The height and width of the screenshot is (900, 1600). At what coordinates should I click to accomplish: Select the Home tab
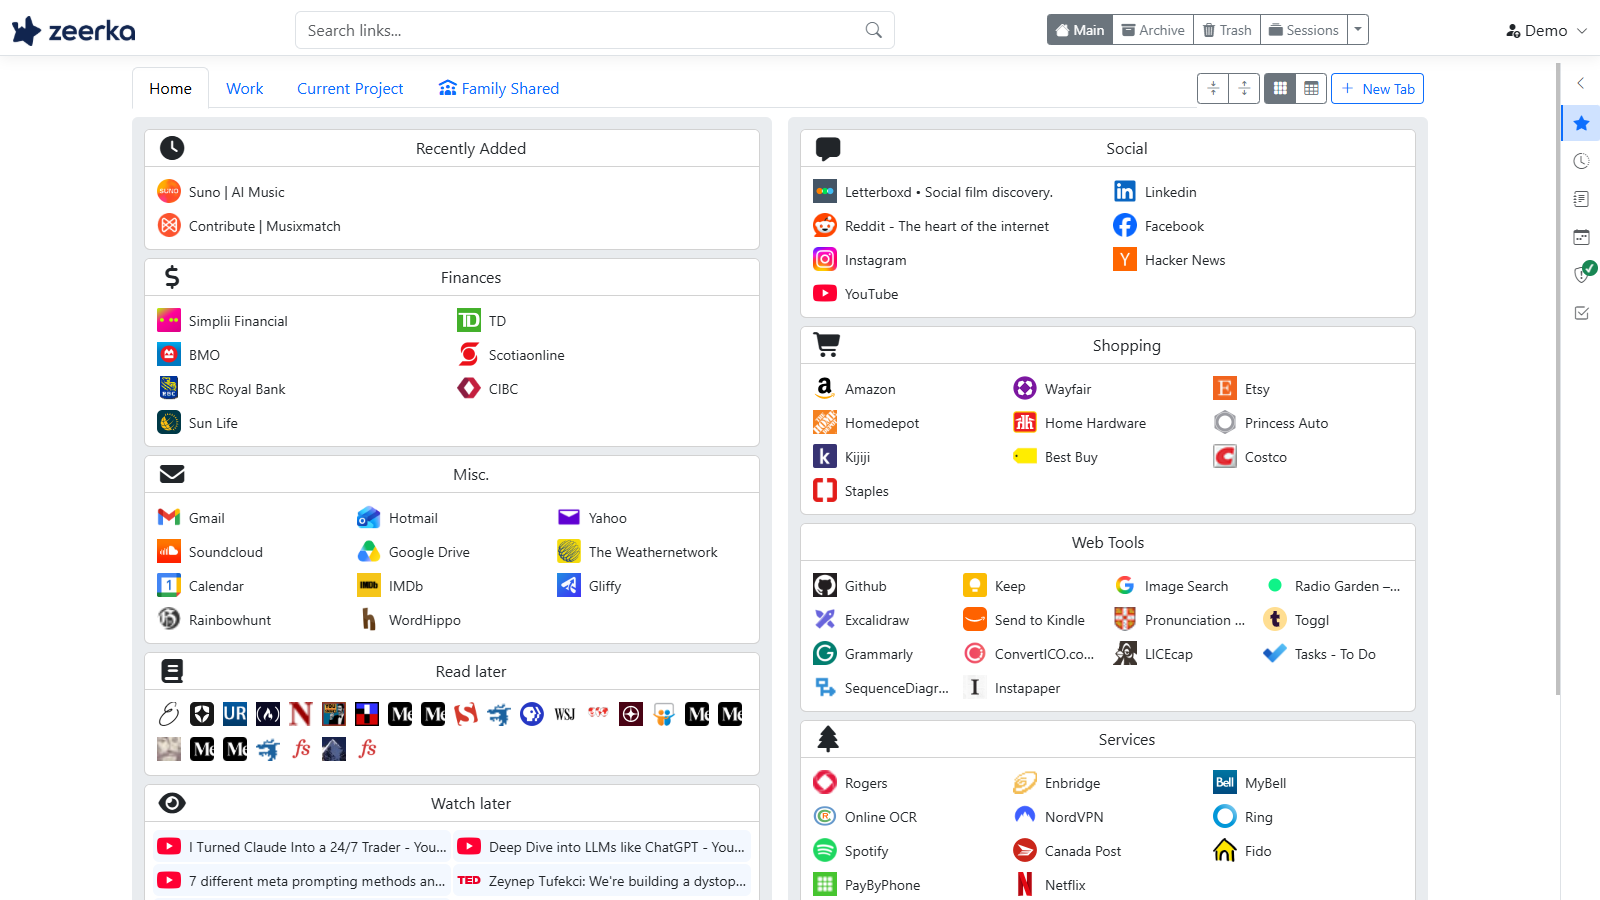point(170,88)
